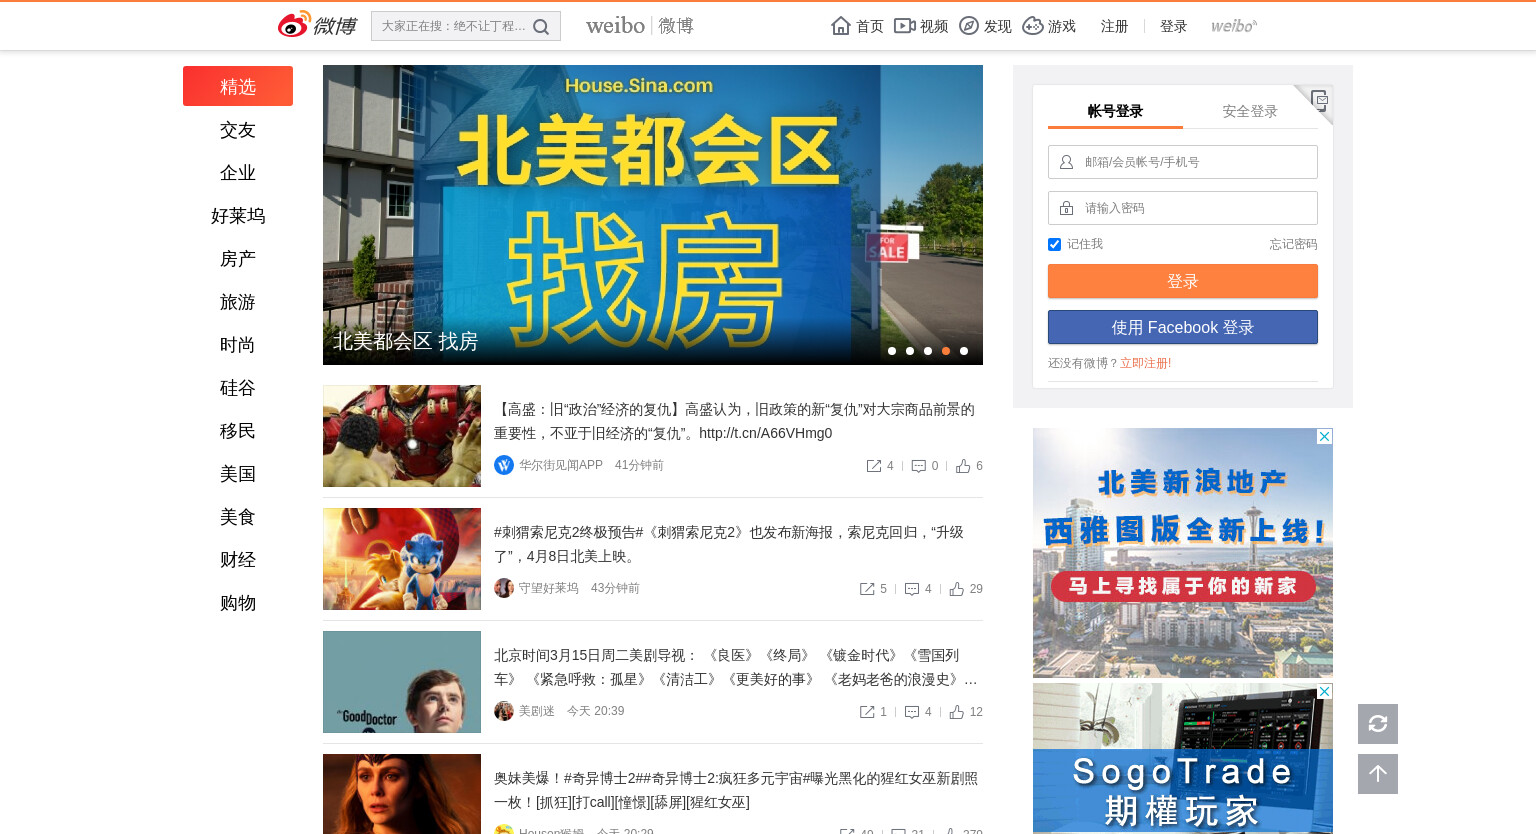Click 守望好莱坞 avatar icon
Image resolution: width=1536 pixels, height=834 pixels.
(x=504, y=588)
